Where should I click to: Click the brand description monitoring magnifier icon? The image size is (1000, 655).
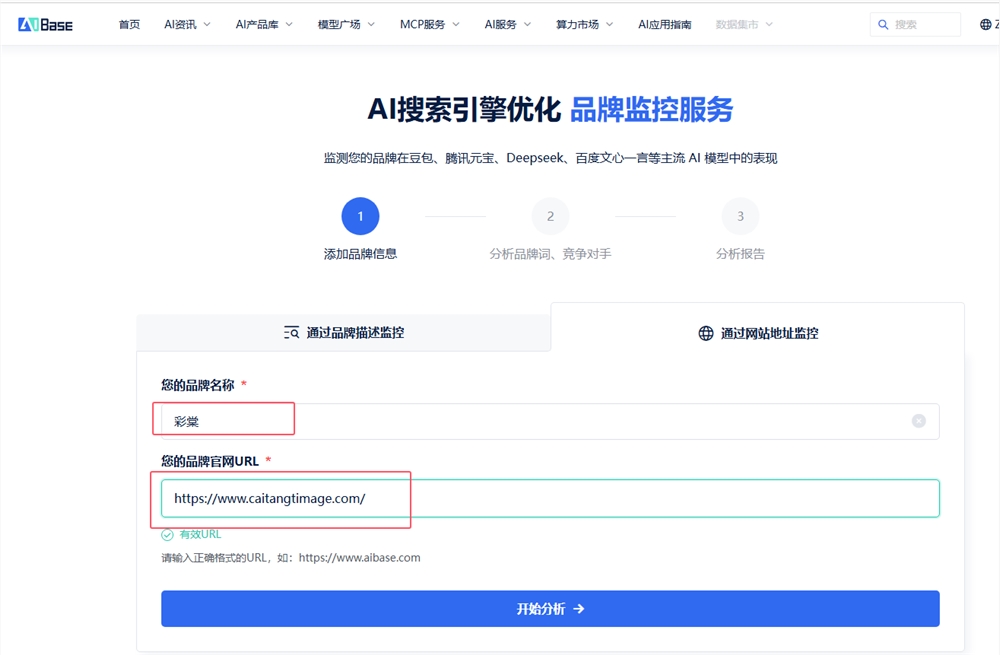click(290, 331)
